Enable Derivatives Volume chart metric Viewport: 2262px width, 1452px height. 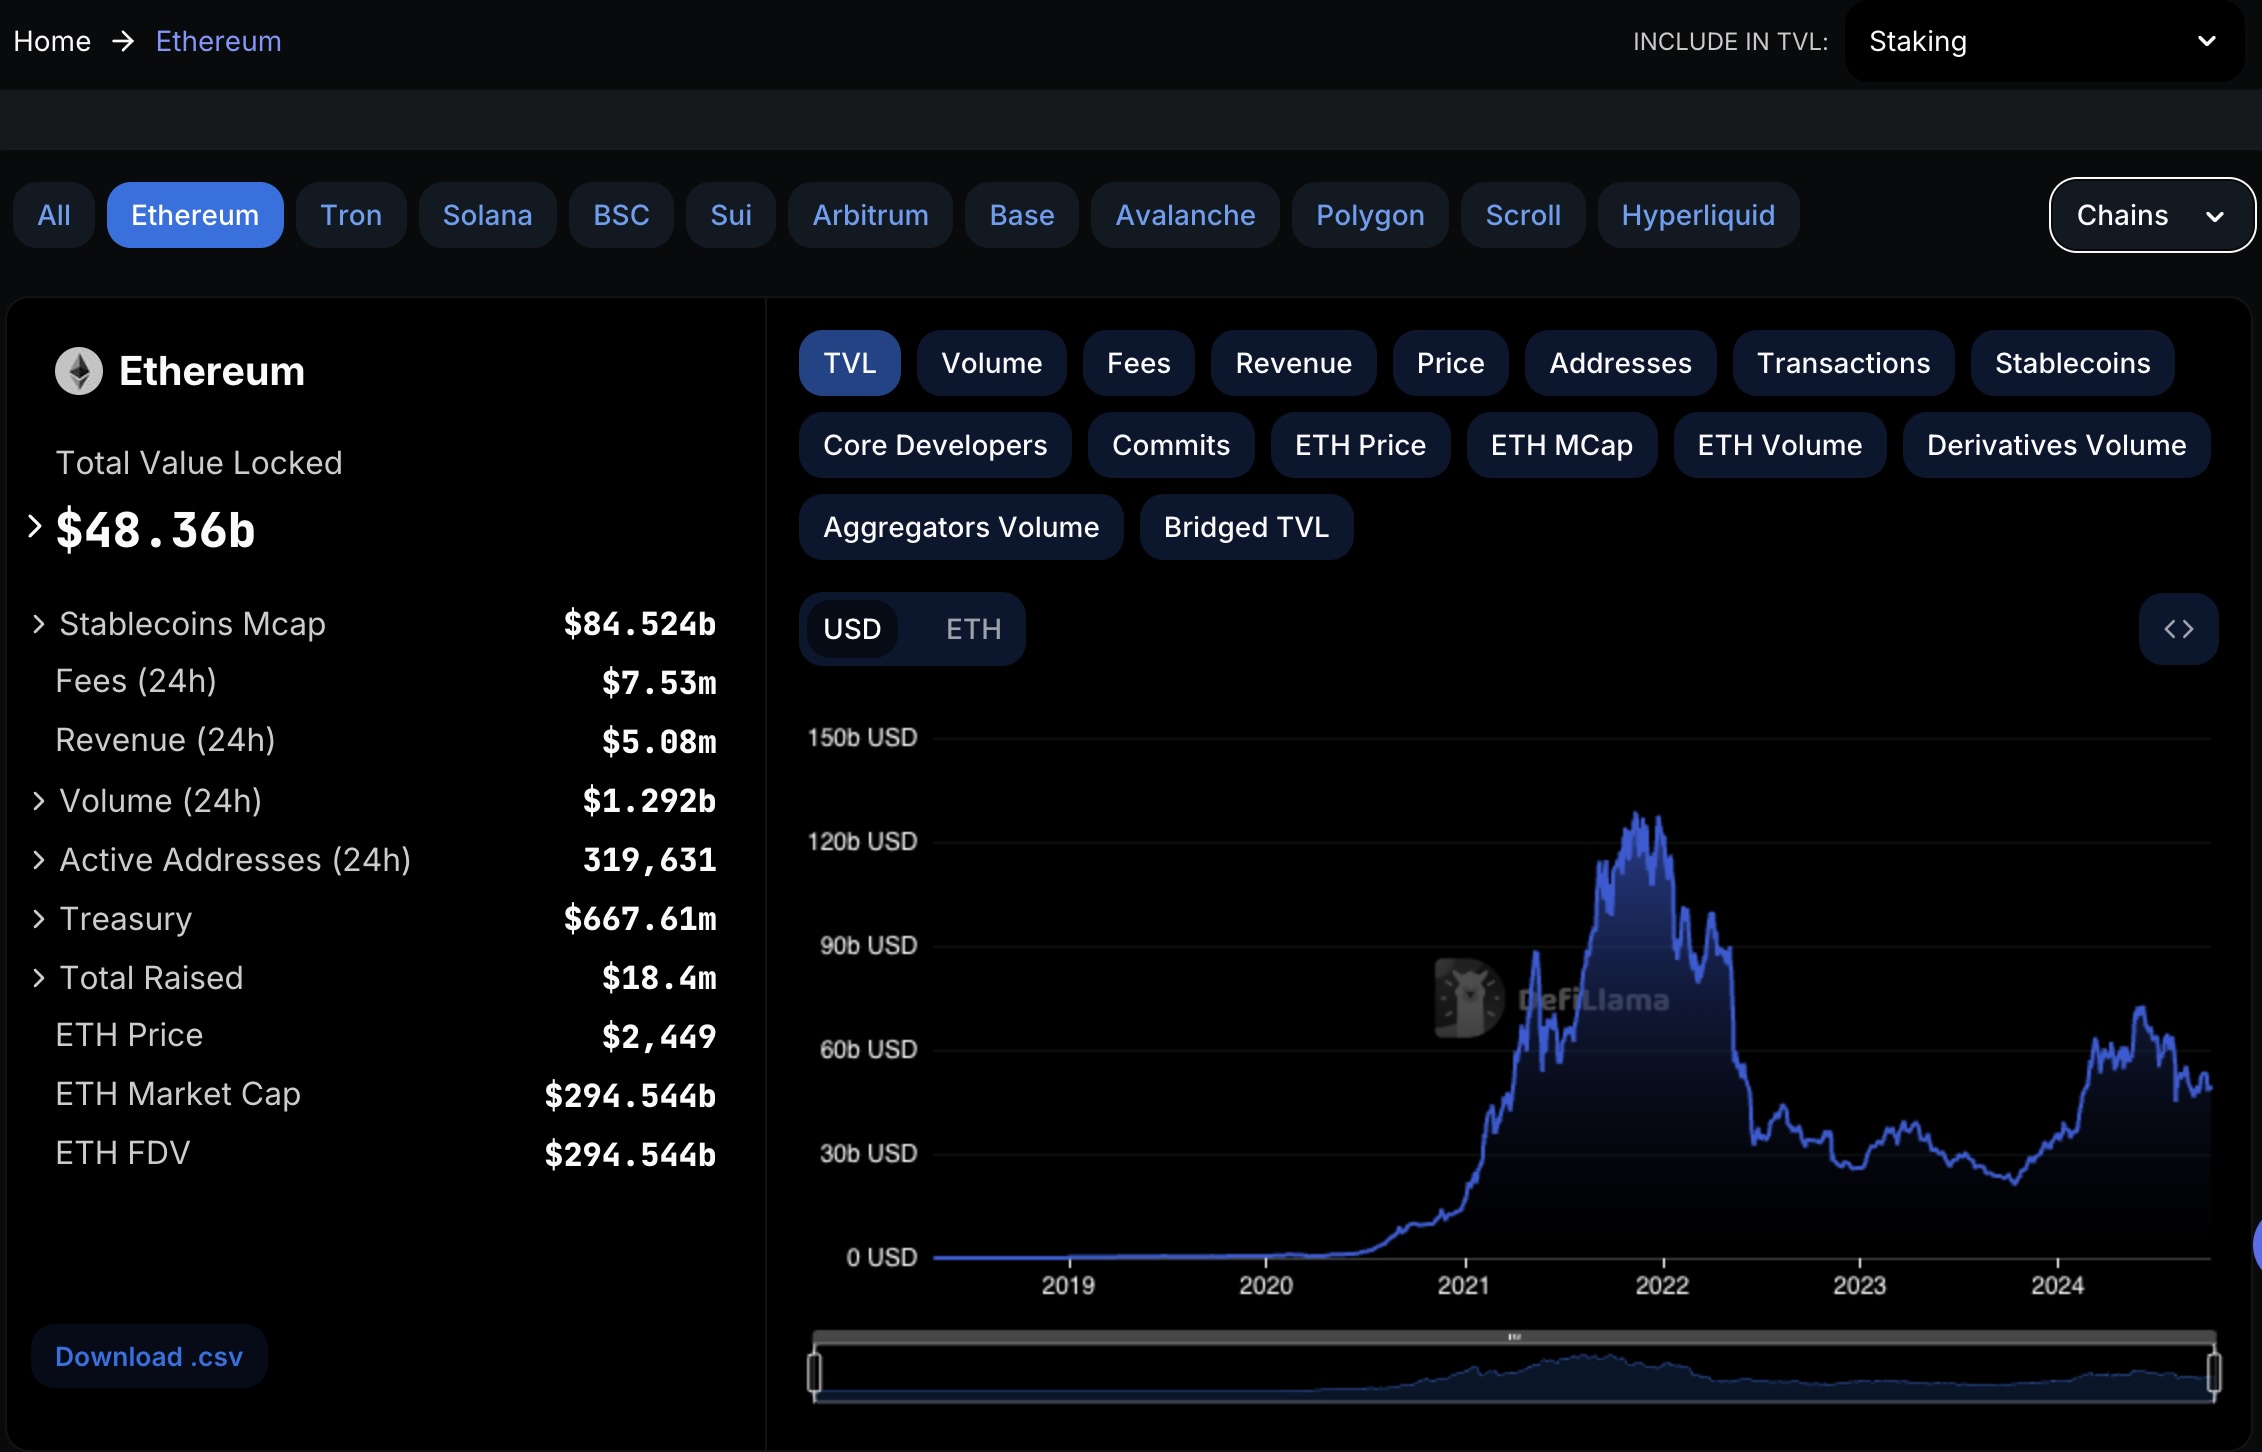pyautogui.click(x=2056, y=445)
